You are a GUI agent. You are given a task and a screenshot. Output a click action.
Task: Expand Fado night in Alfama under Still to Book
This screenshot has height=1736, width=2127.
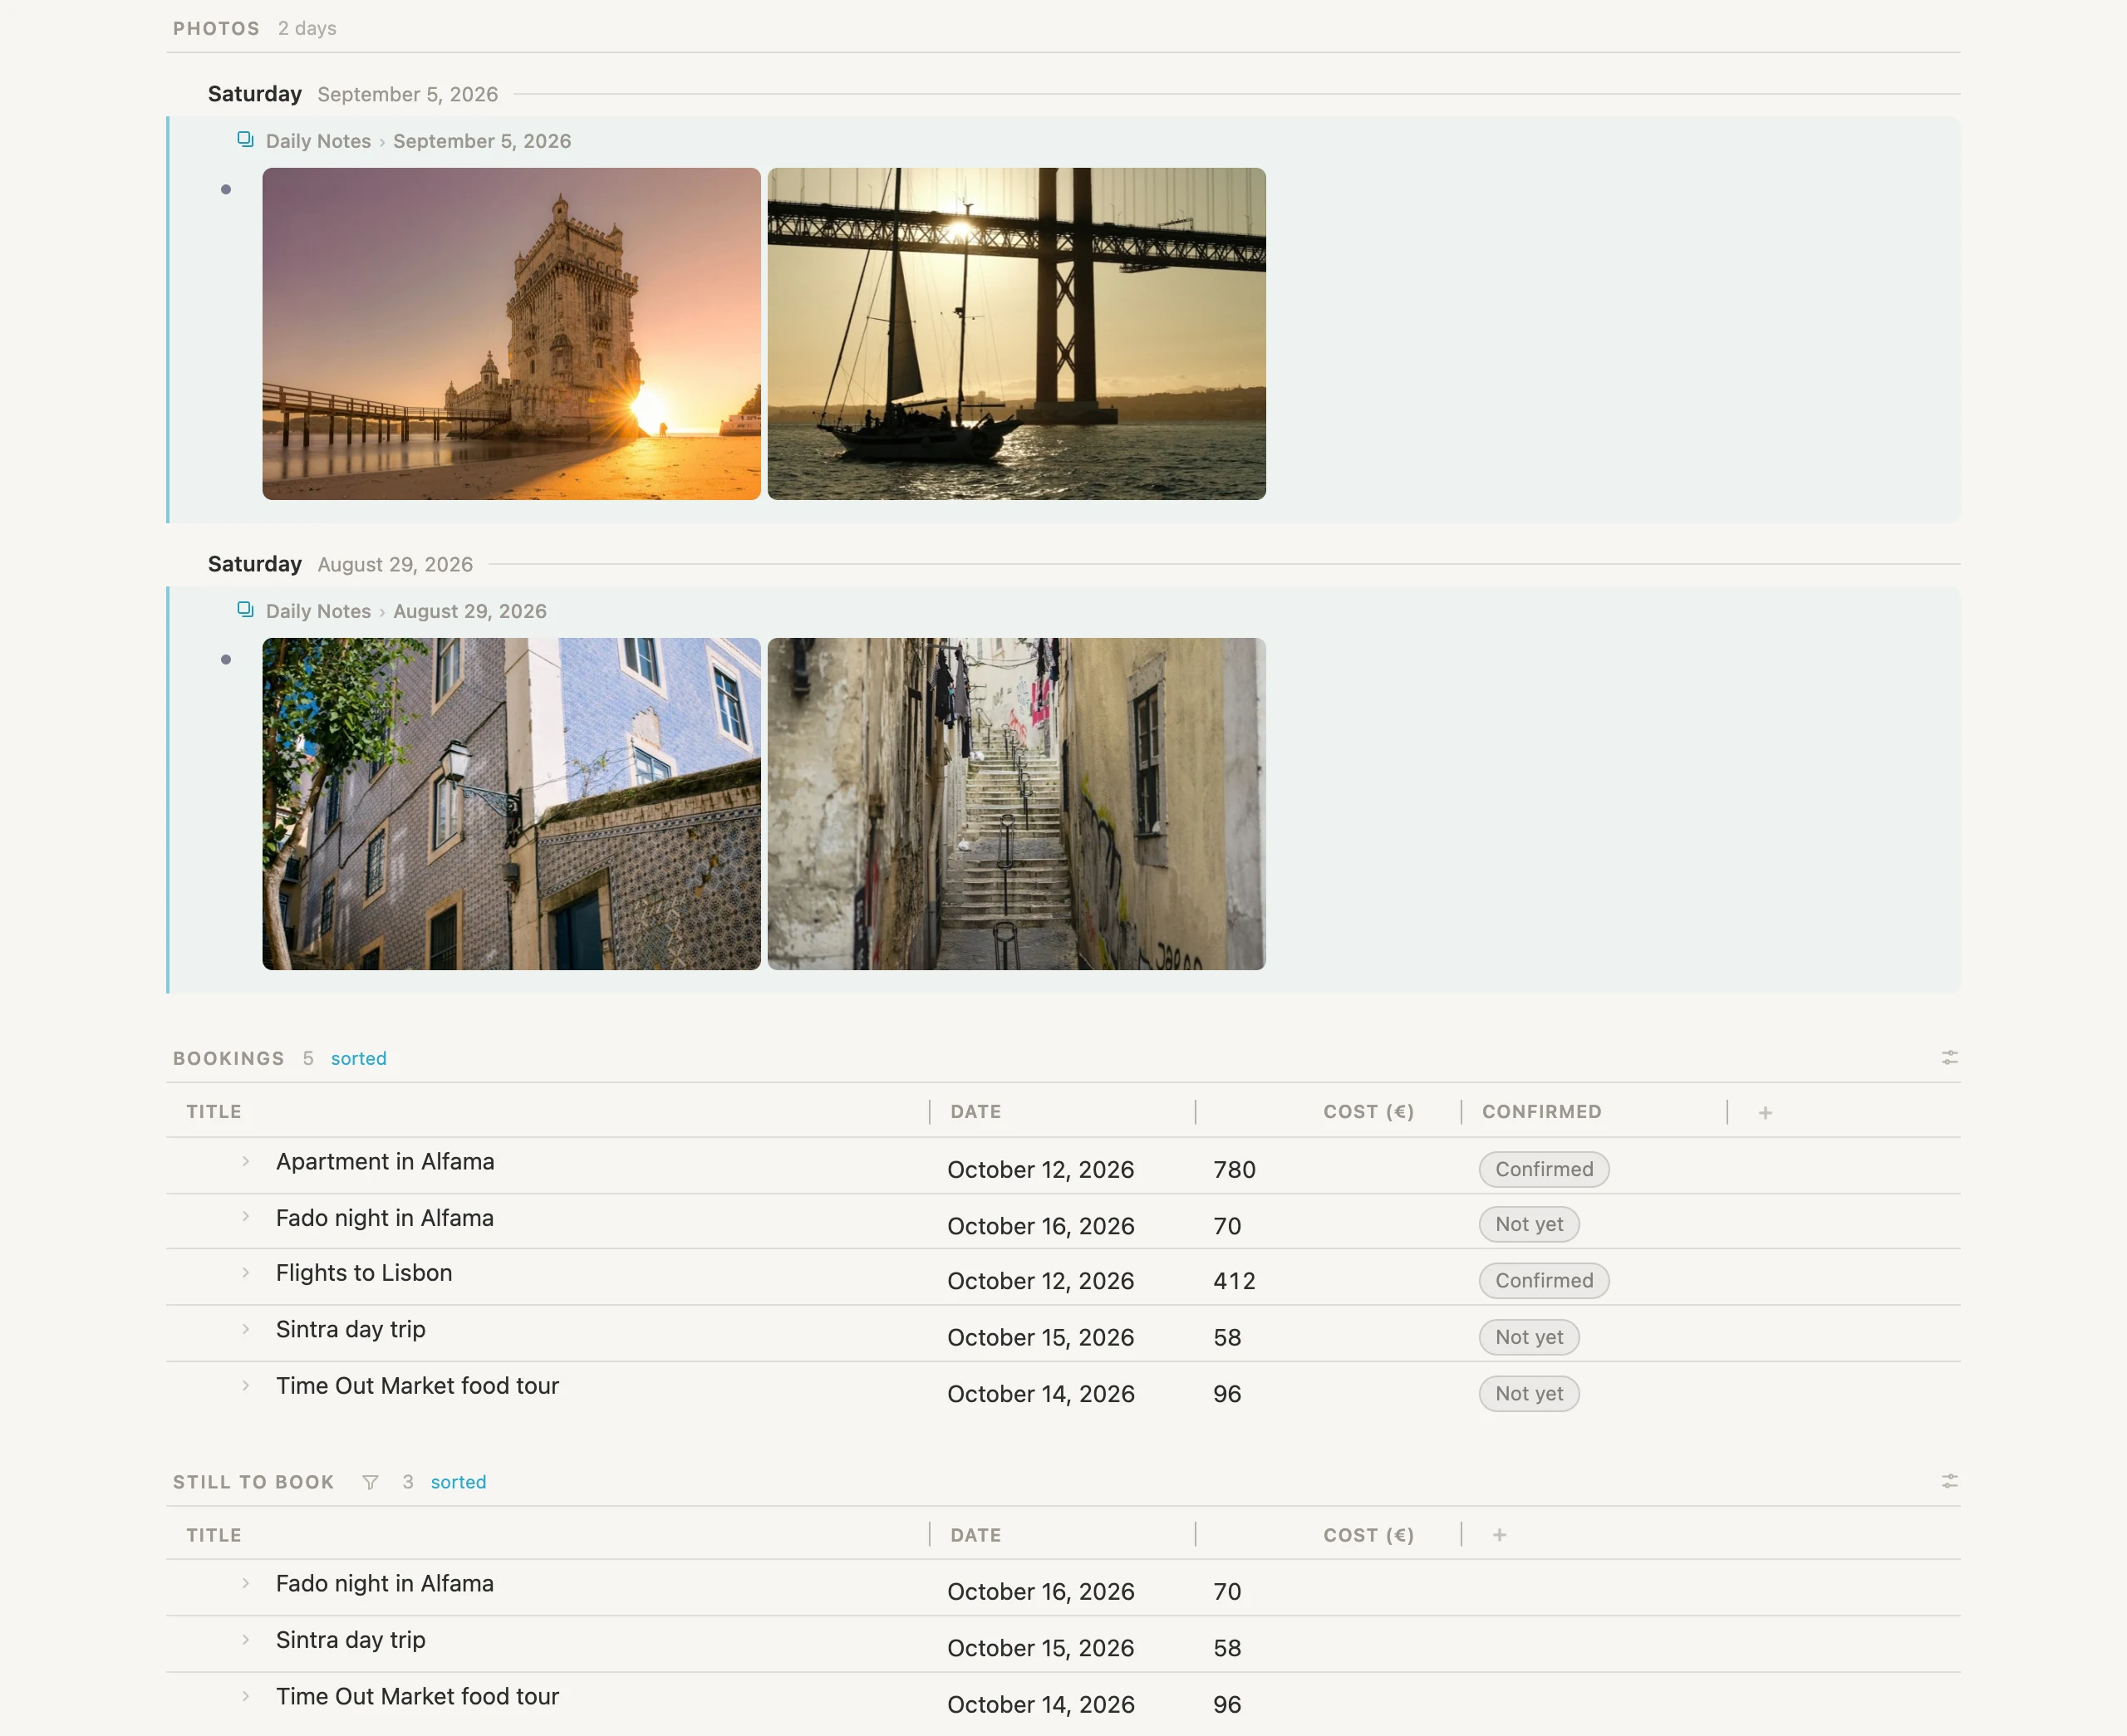tap(246, 1583)
